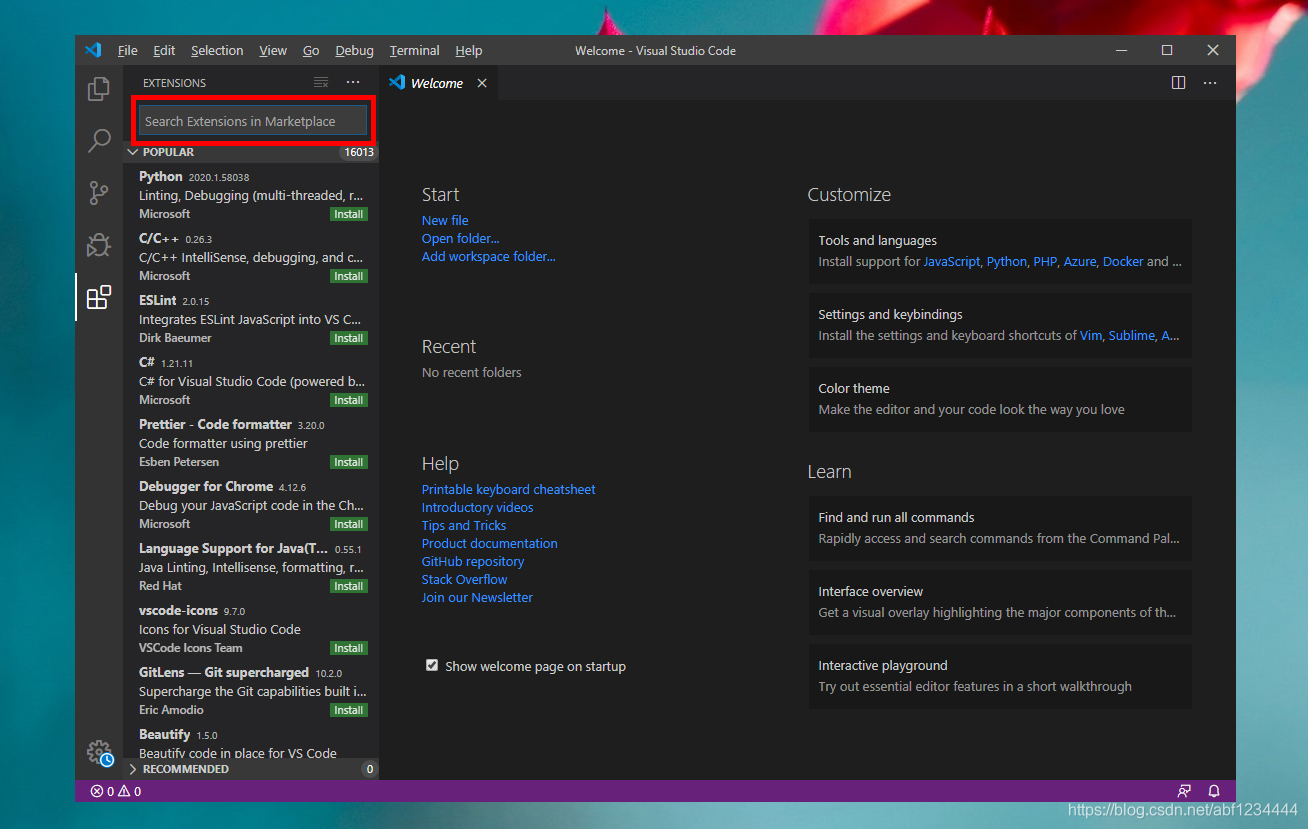Click the Vim keybindings link
The image size is (1308, 829).
tap(1091, 335)
